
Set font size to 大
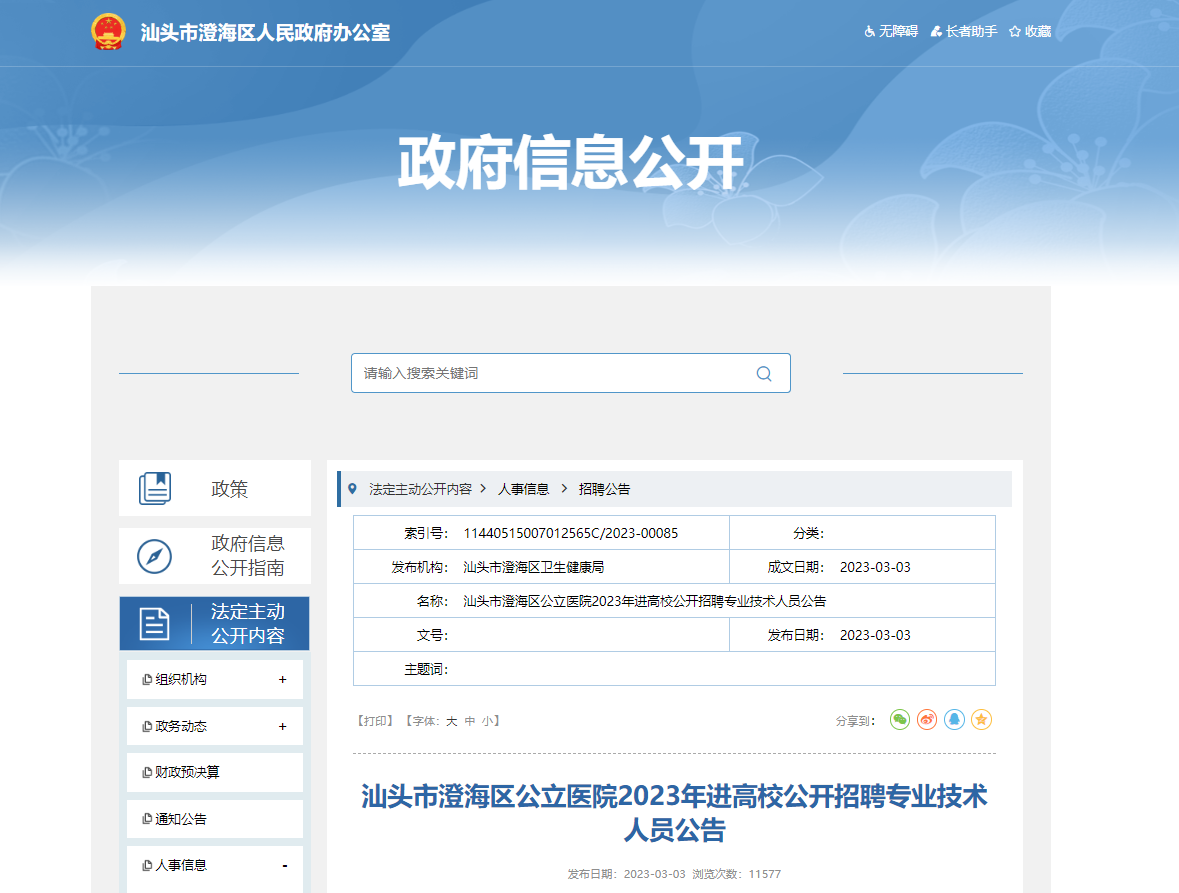click(451, 721)
